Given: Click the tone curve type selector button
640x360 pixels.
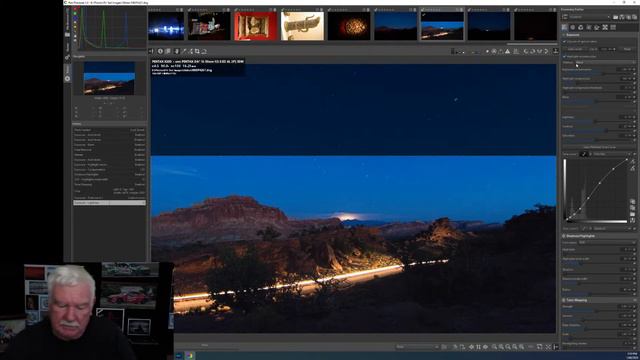Looking at the screenshot, I should [x=584, y=154].
